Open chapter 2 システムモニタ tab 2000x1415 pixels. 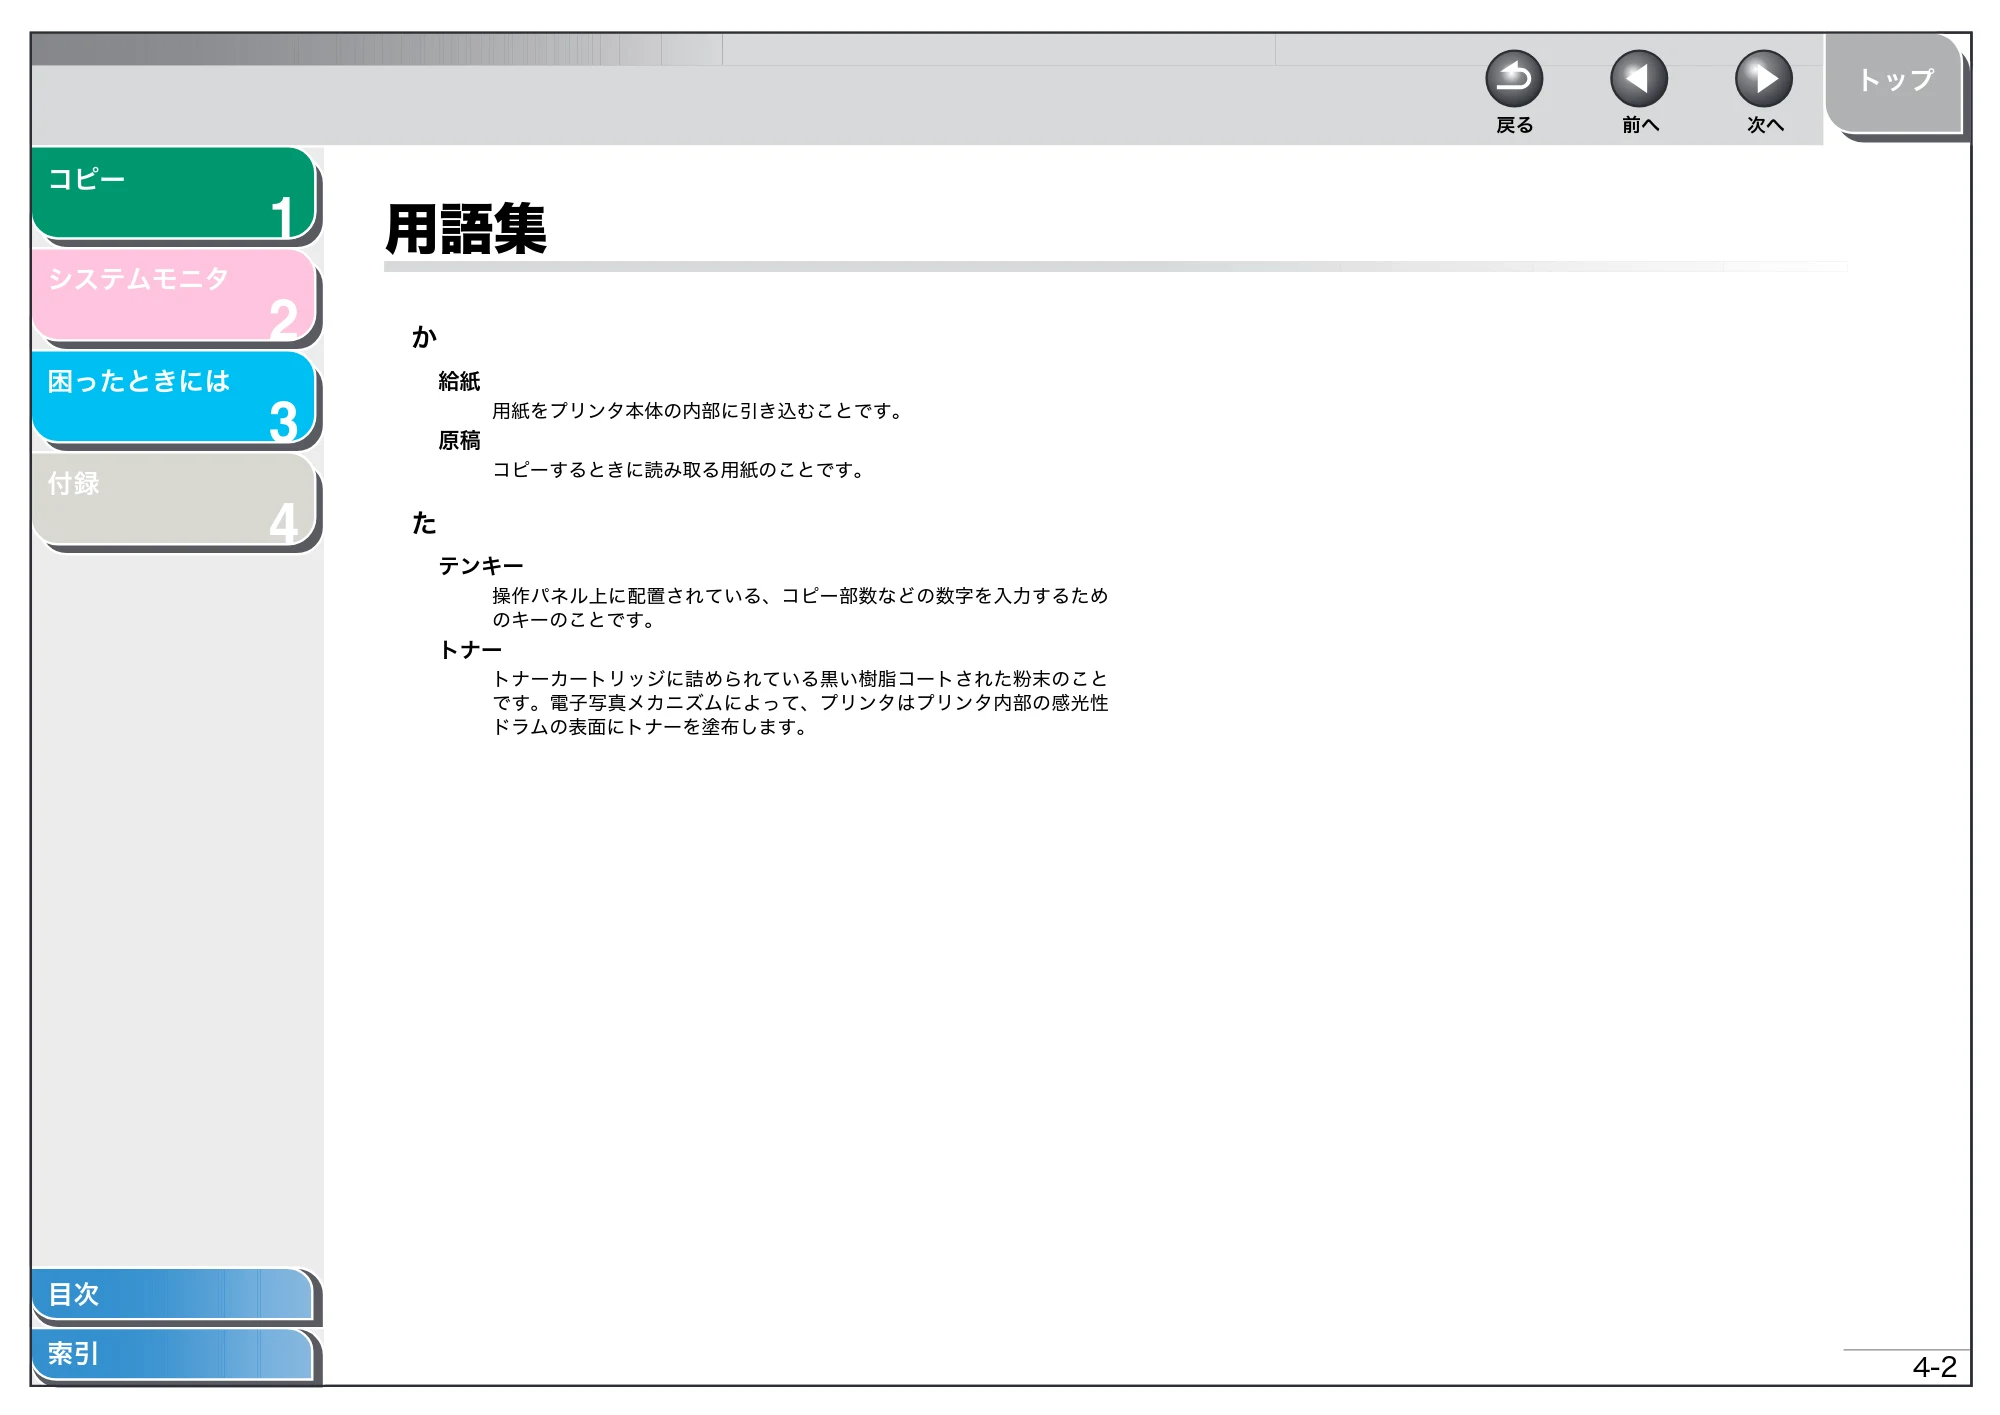tap(174, 295)
